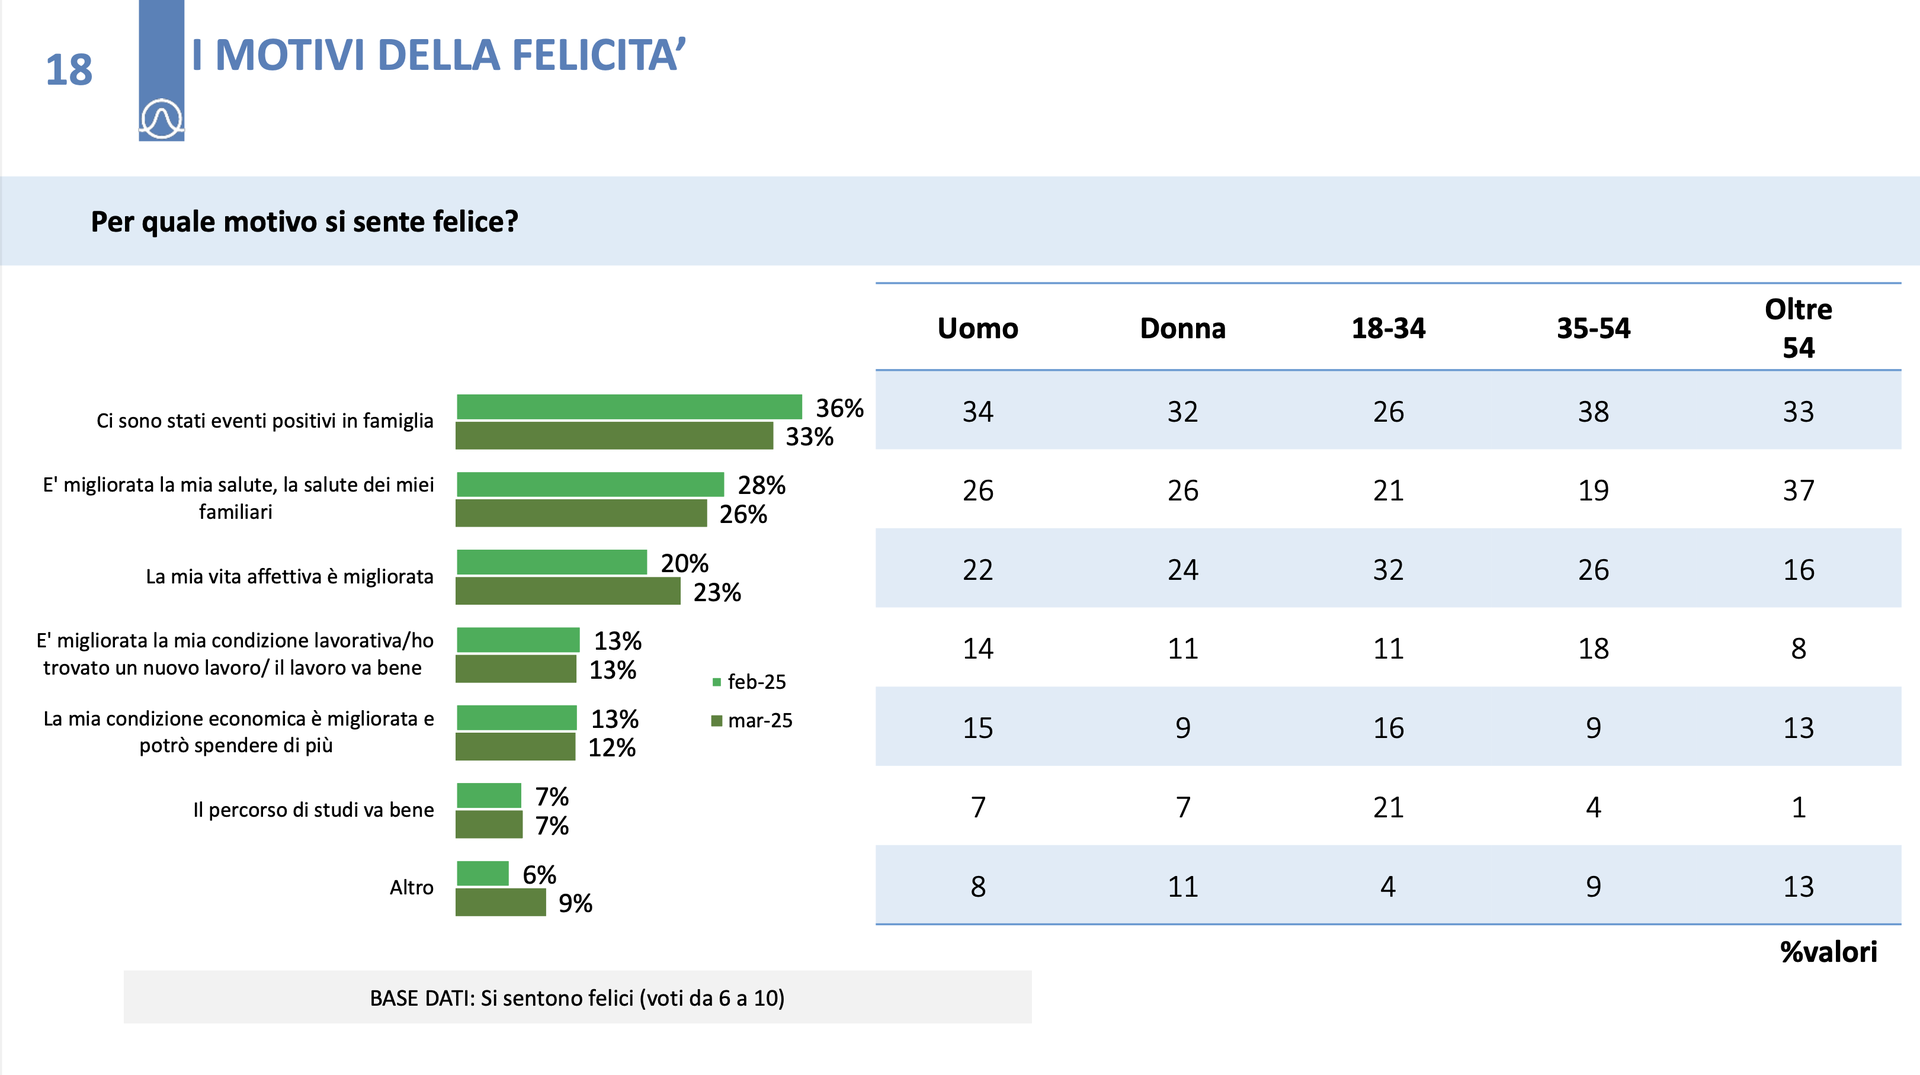This screenshot has width=1920, height=1075.
Task: Click the question text Per quale motivo
Action: [x=304, y=221]
